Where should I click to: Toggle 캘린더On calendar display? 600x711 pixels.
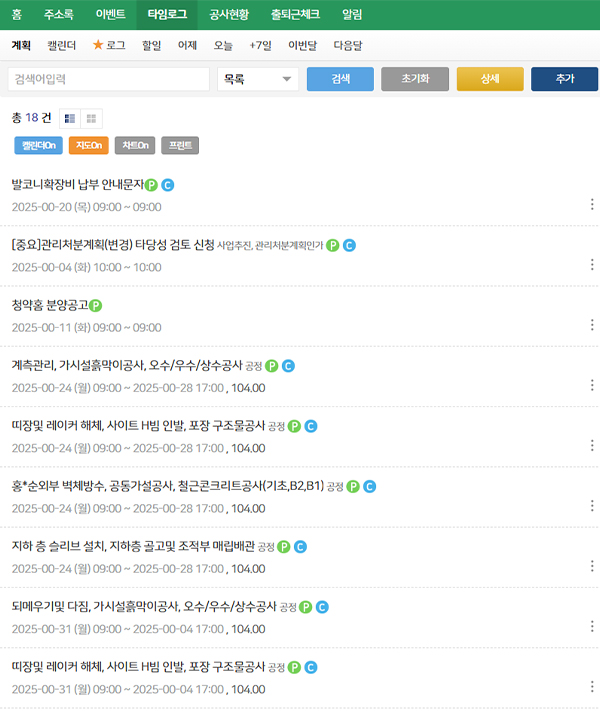click(39, 146)
